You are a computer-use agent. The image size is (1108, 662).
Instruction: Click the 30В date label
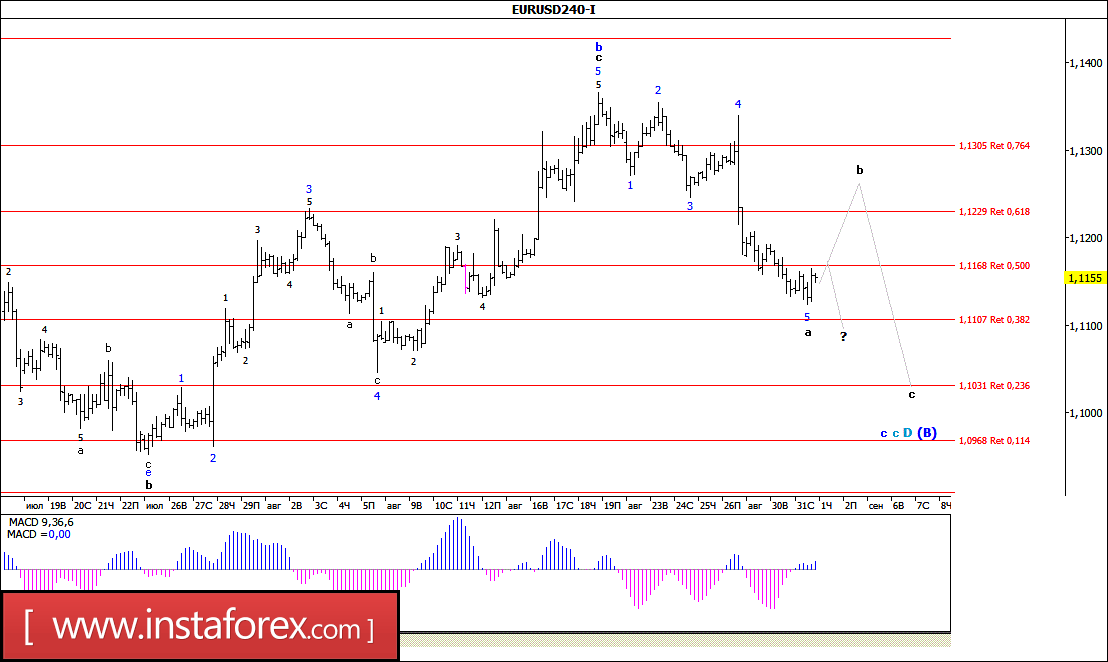tap(779, 506)
